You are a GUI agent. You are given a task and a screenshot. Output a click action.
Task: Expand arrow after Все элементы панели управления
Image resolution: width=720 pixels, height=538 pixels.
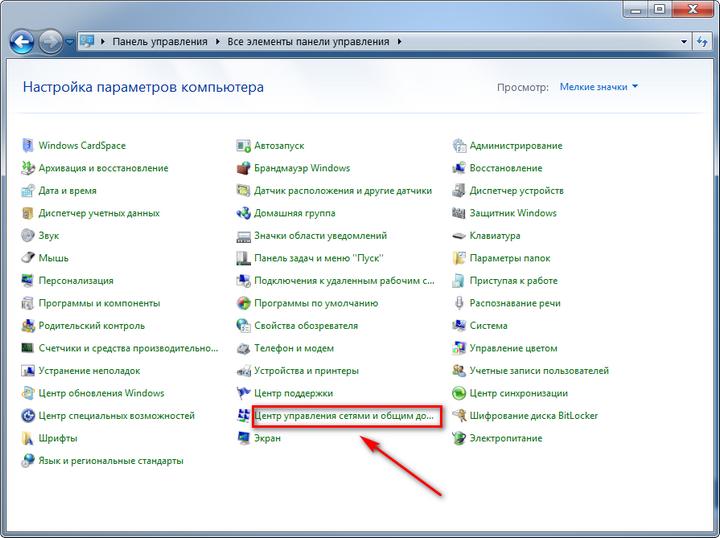pos(399,42)
